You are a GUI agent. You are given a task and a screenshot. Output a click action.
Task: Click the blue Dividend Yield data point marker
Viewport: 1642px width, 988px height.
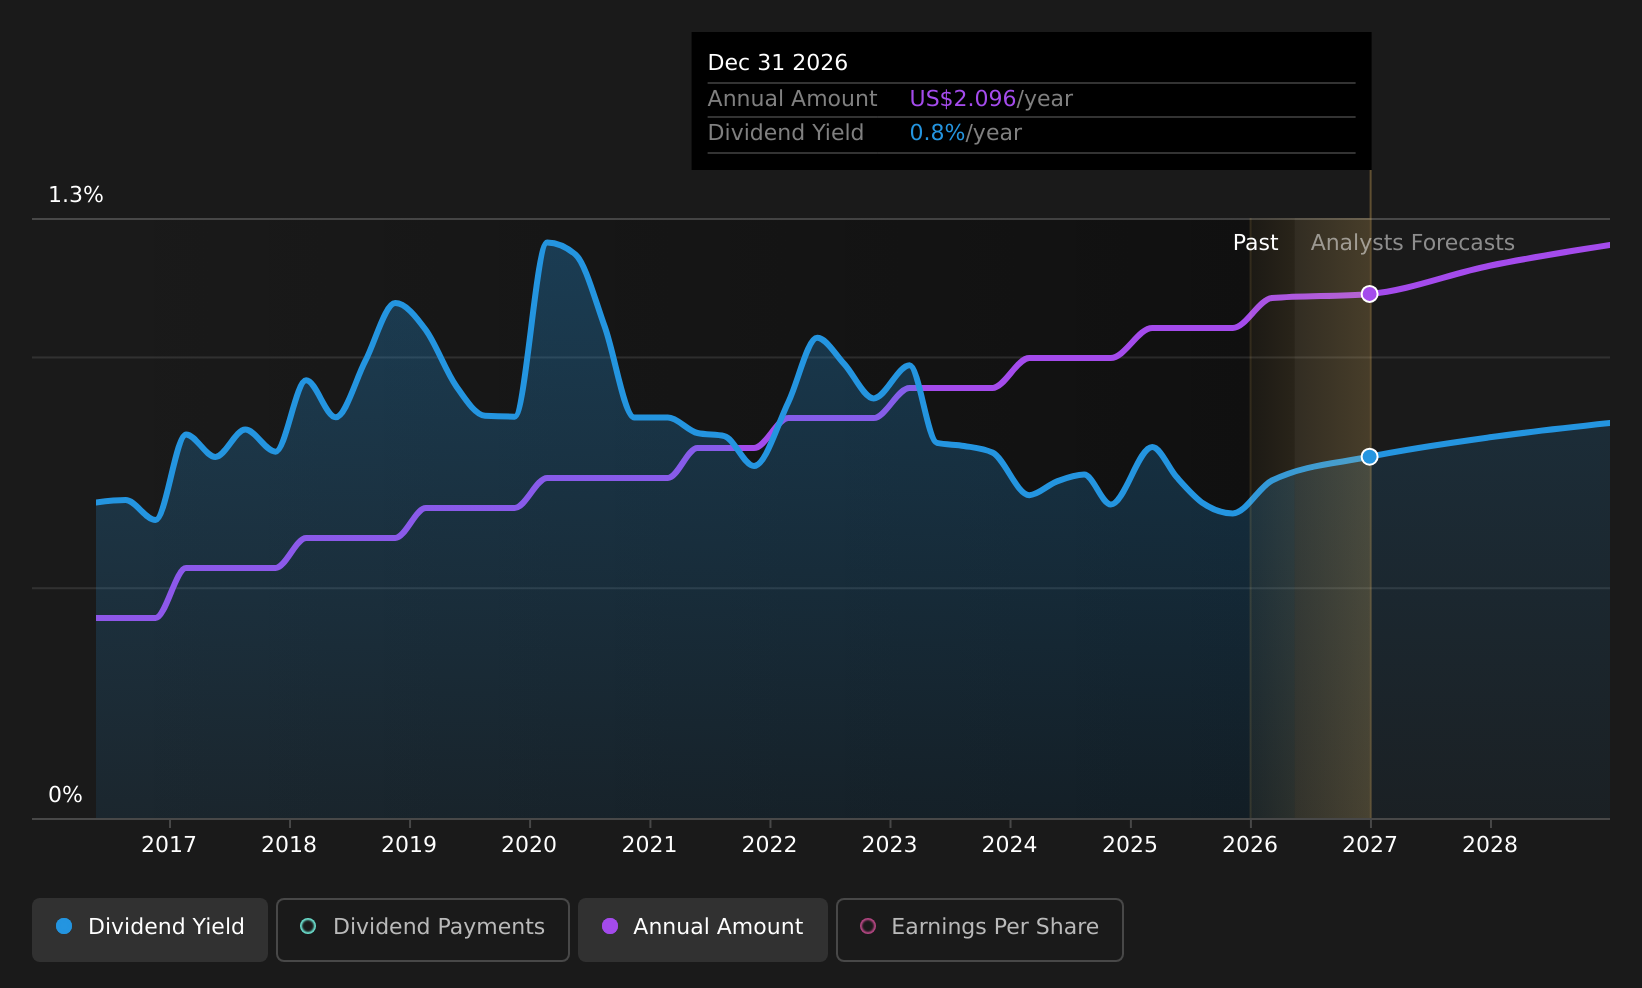coord(1369,457)
